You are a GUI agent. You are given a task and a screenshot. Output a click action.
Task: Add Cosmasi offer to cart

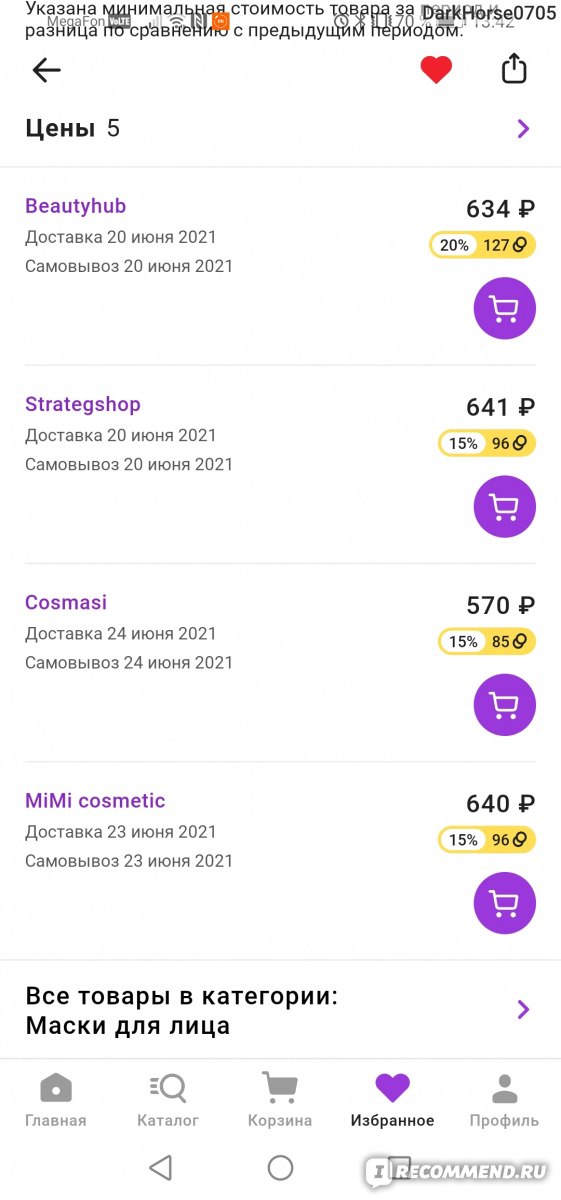pos(505,705)
